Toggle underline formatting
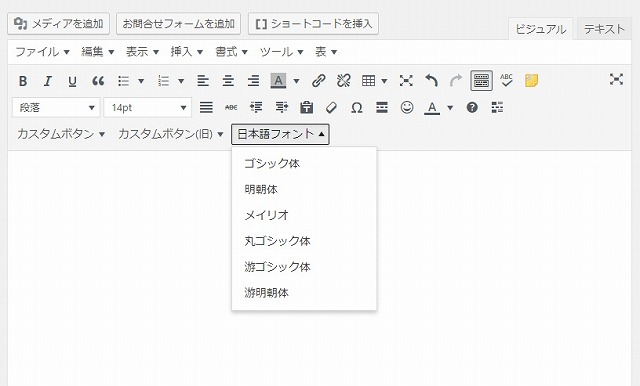The width and height of the screenshot is (640, 386). 72,81
